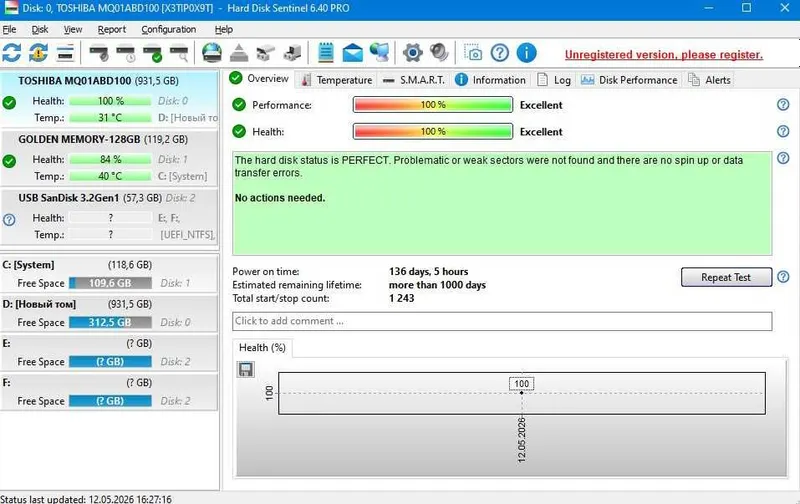Image resolution: width=800 pixels, height=504 pixels.
Task: Select the F: partition entry
Action: tap(109, 392)
